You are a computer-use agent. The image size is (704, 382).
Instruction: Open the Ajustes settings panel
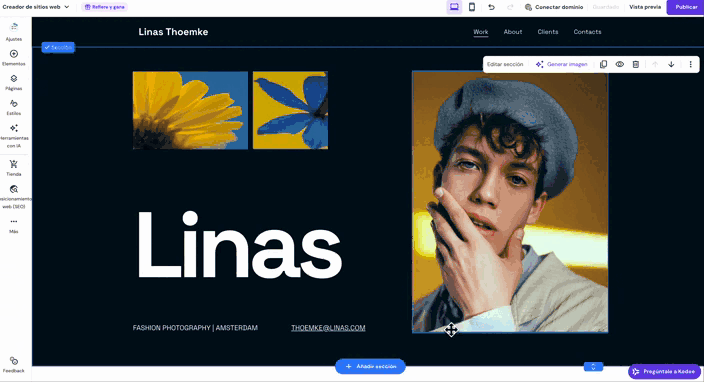[14, 32]
